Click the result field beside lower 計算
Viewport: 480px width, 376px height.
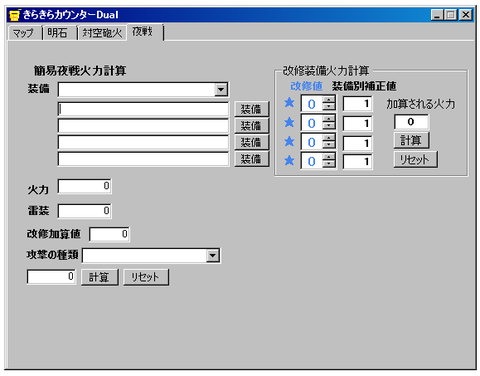51,277
